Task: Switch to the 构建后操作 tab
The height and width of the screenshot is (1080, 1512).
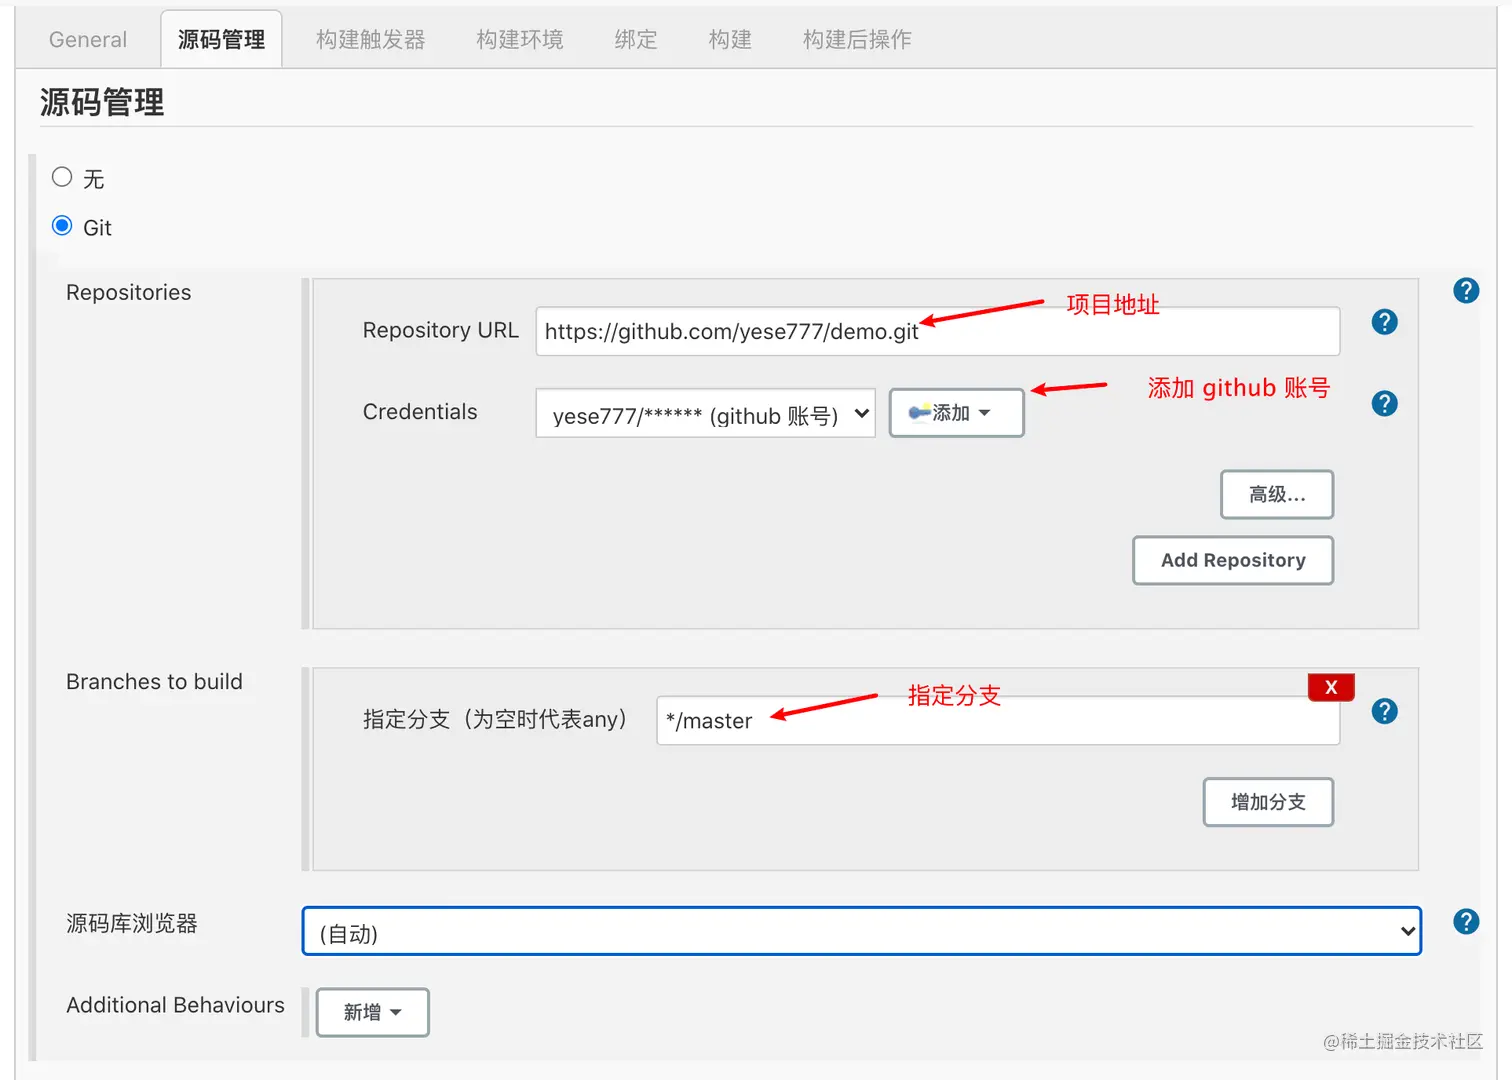Action: [857, 40]
